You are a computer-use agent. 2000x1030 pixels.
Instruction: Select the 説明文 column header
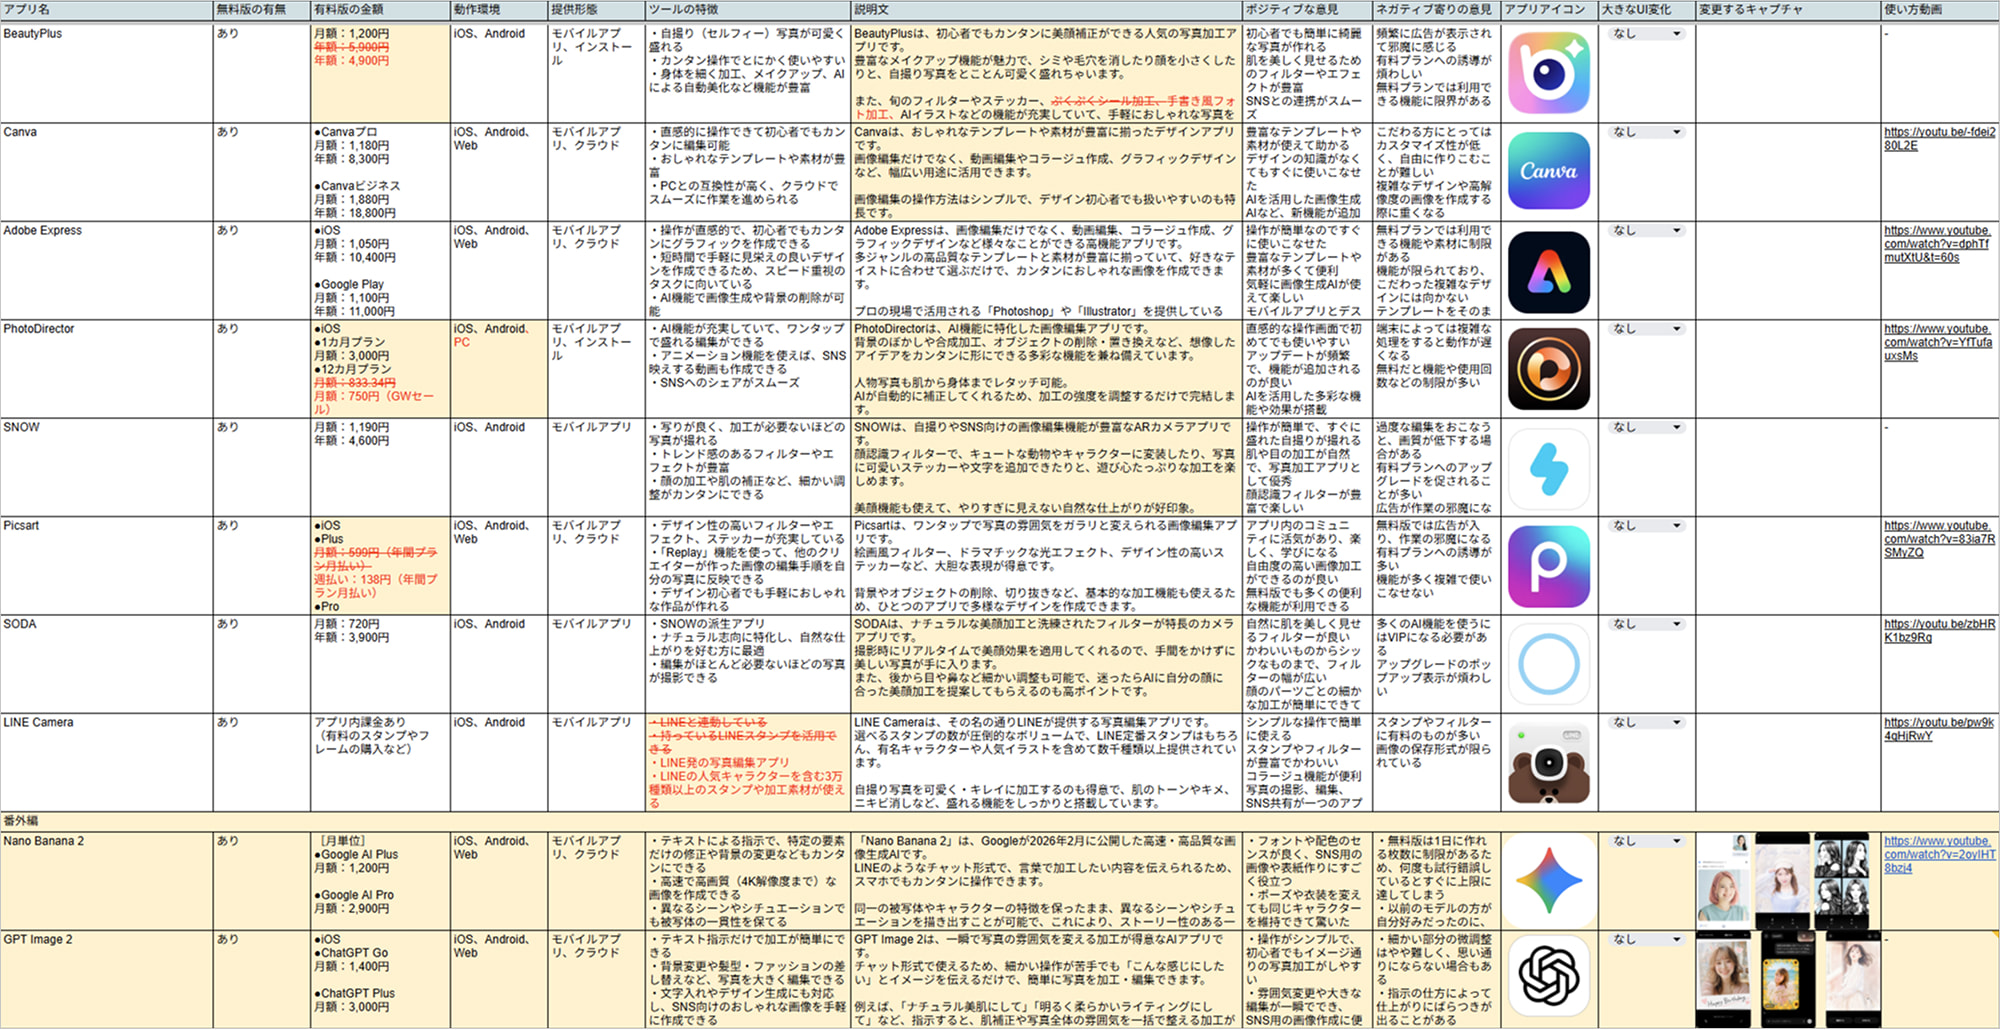[1046, 10]
